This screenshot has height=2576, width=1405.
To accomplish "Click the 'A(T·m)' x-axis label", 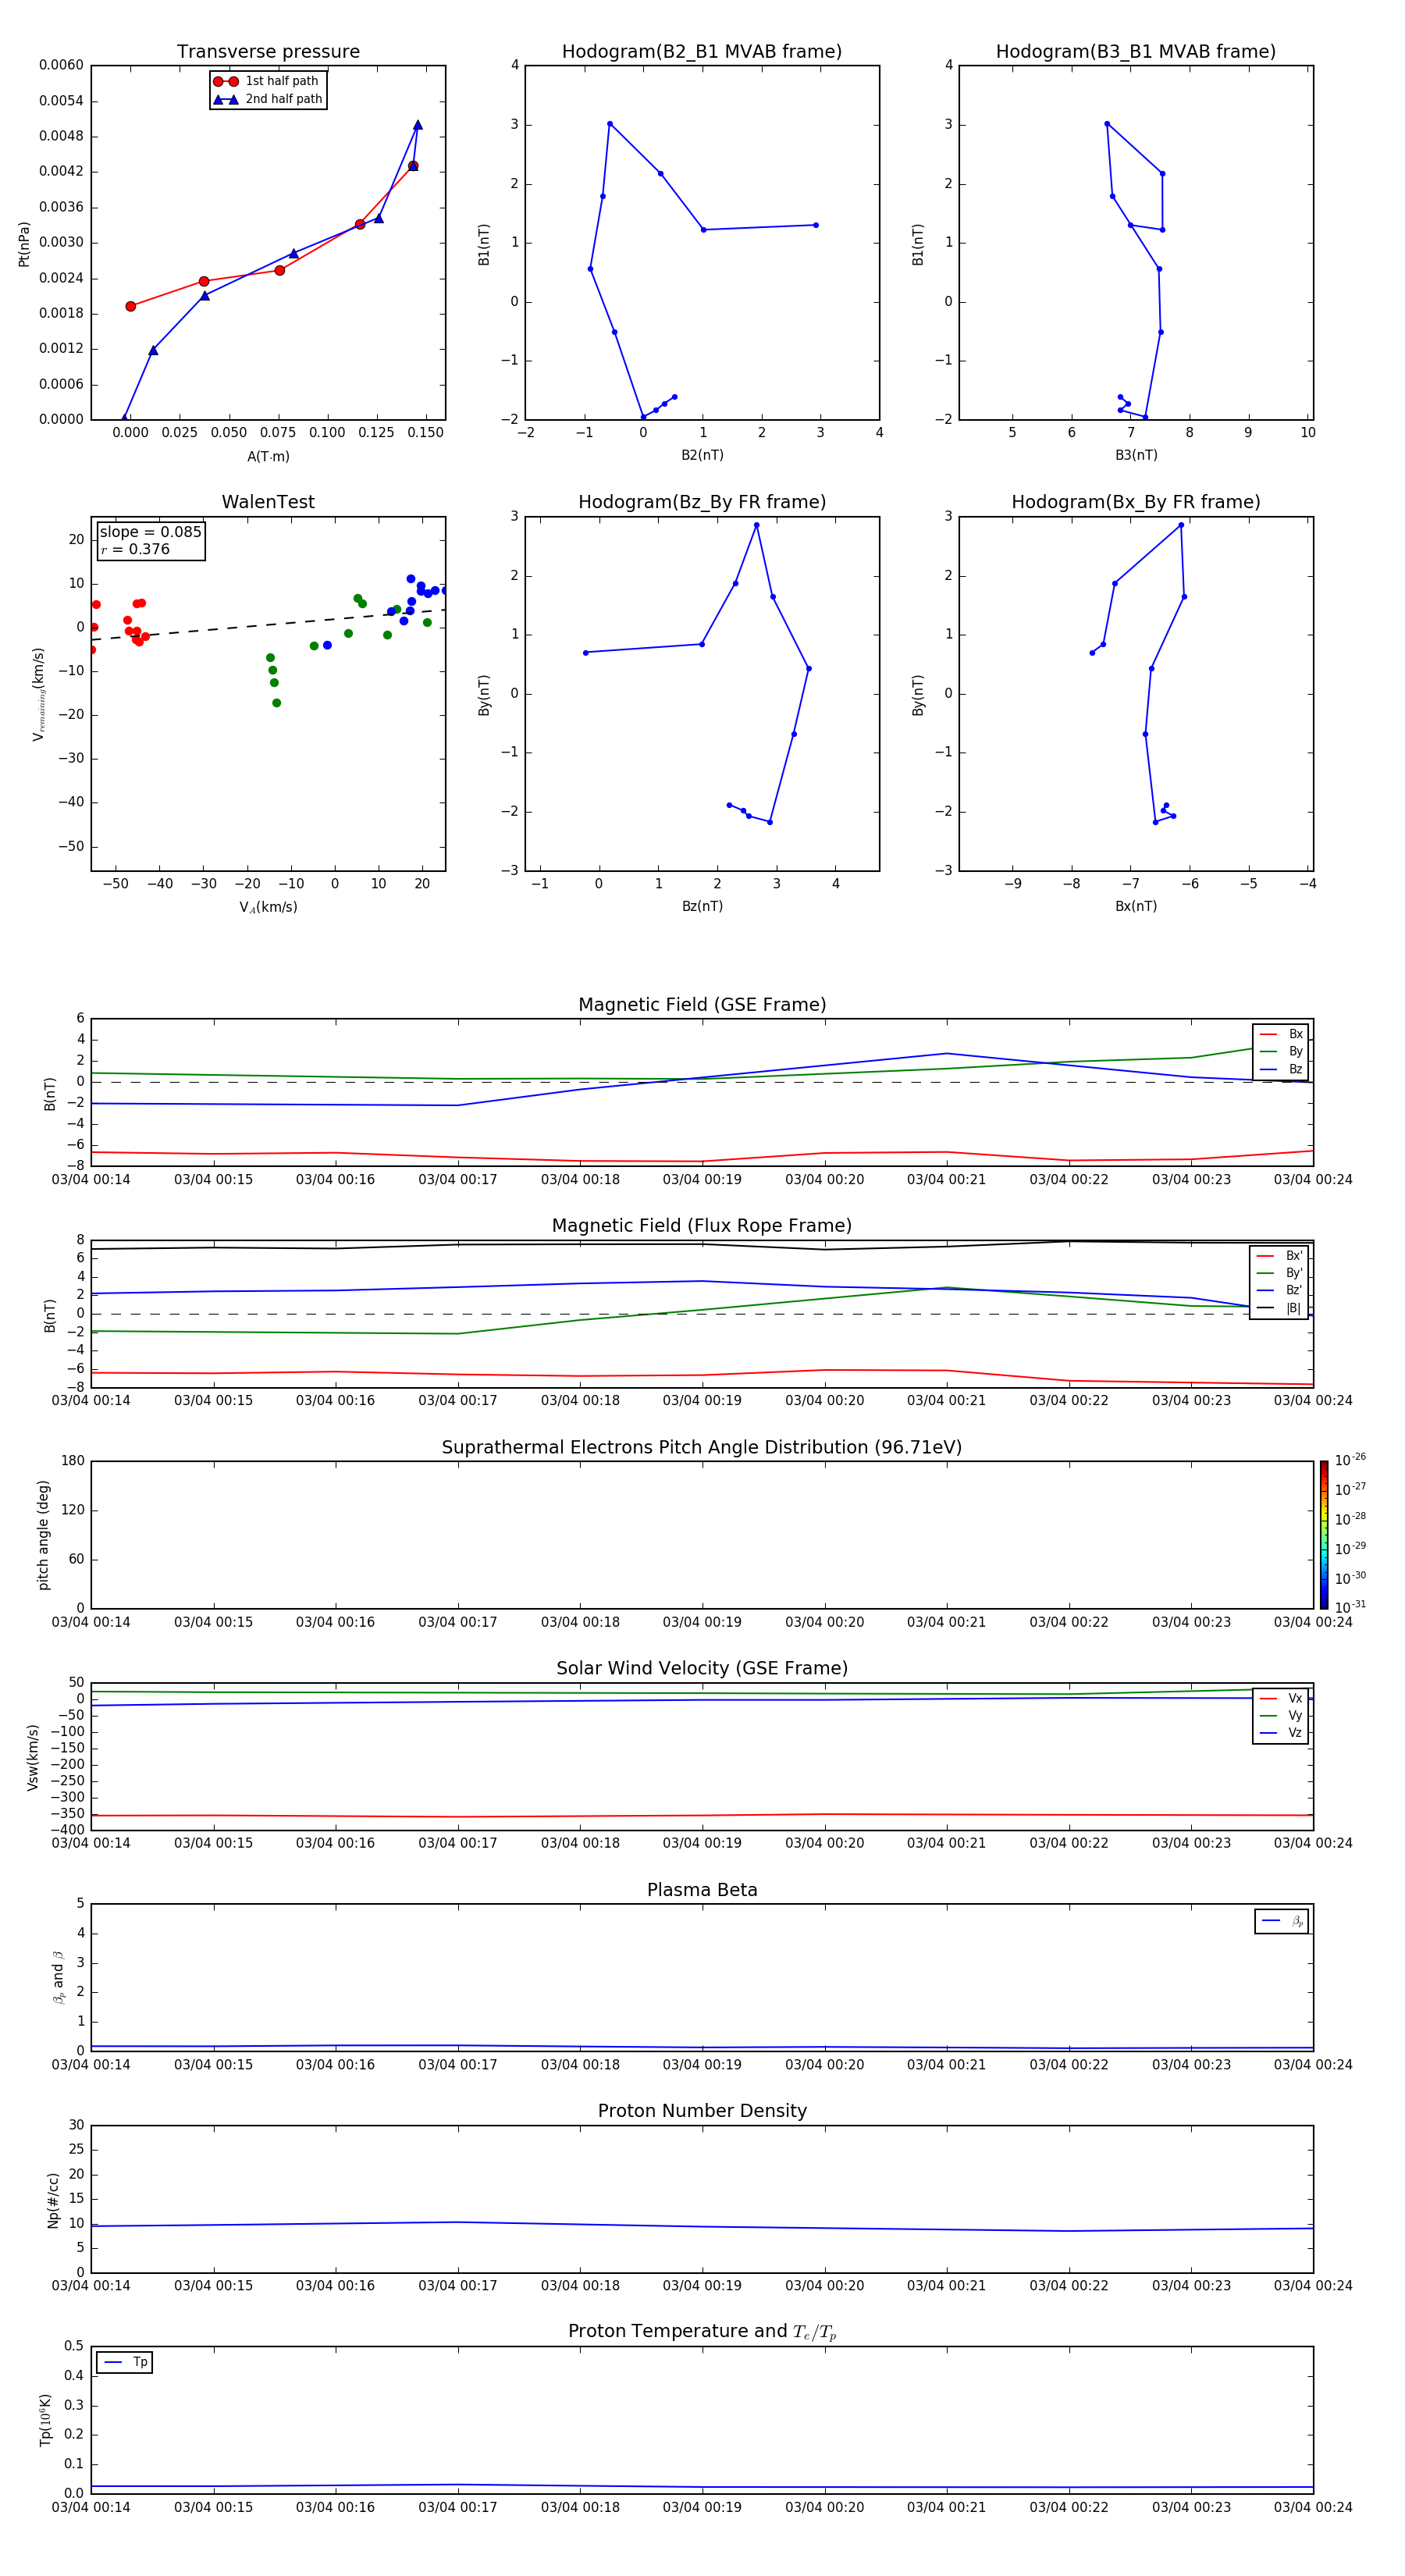I will coord(268,456).
